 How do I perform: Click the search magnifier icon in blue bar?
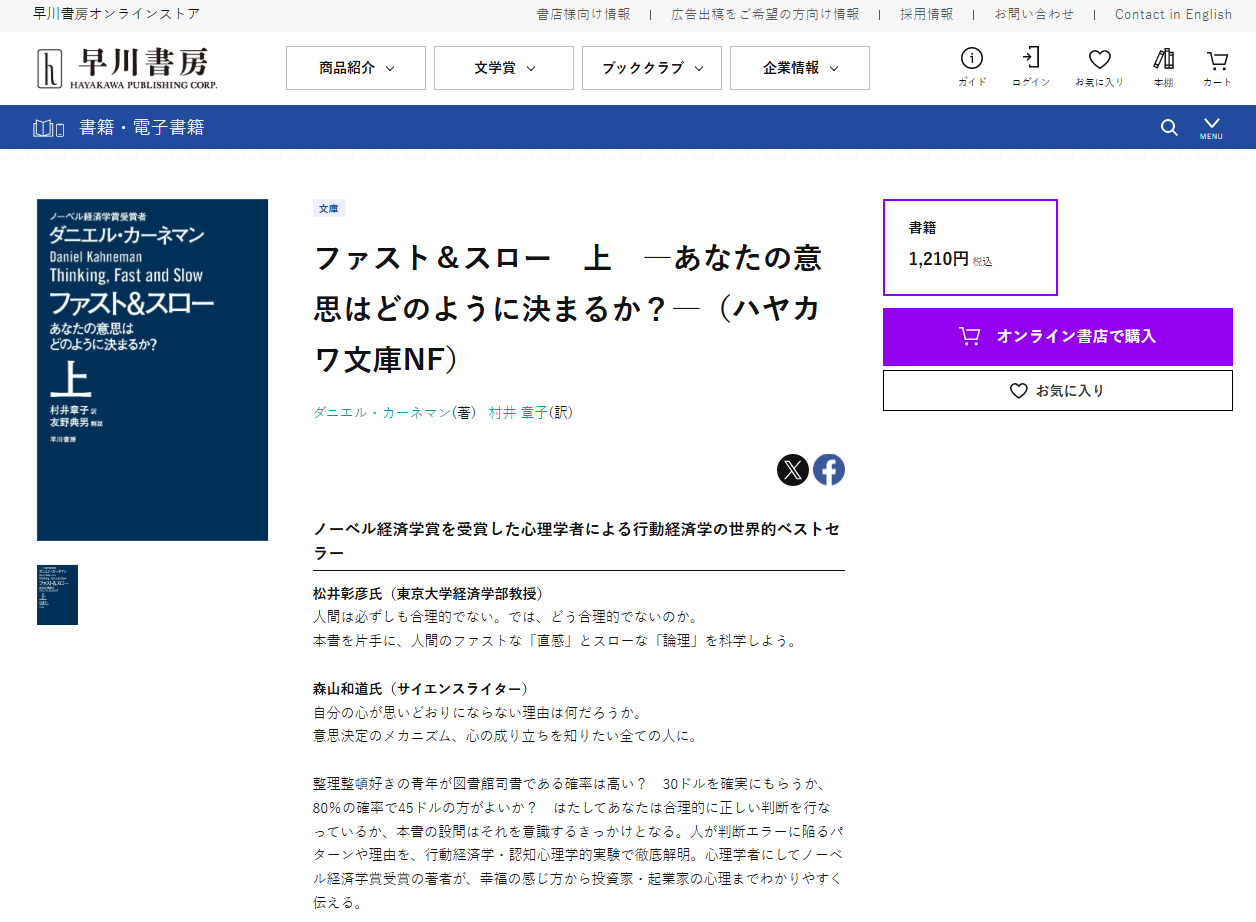[x=1169, y=127]
